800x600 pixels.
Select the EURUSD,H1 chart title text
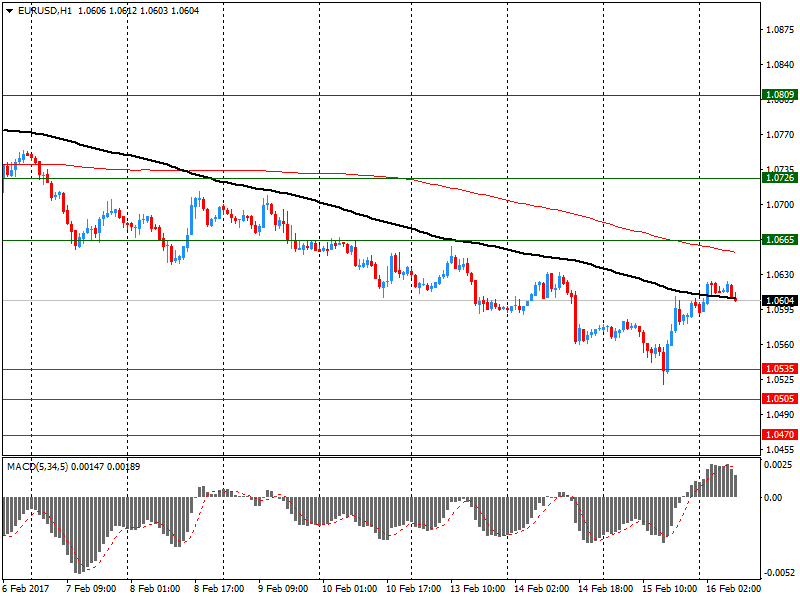(x=44, y=10)
